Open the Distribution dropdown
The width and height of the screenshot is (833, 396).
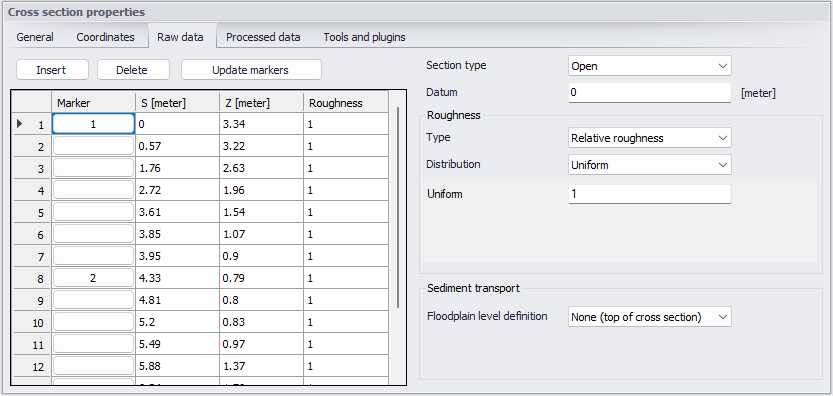[x=650, y=165]
